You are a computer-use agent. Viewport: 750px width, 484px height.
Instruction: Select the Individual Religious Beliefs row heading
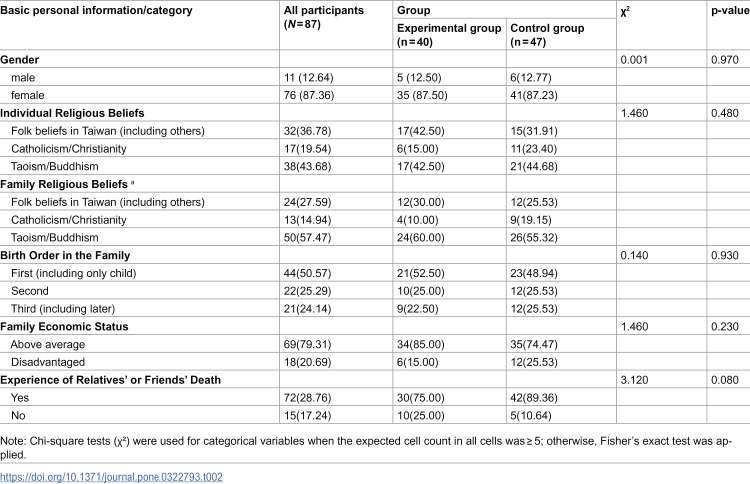(72, 113)
